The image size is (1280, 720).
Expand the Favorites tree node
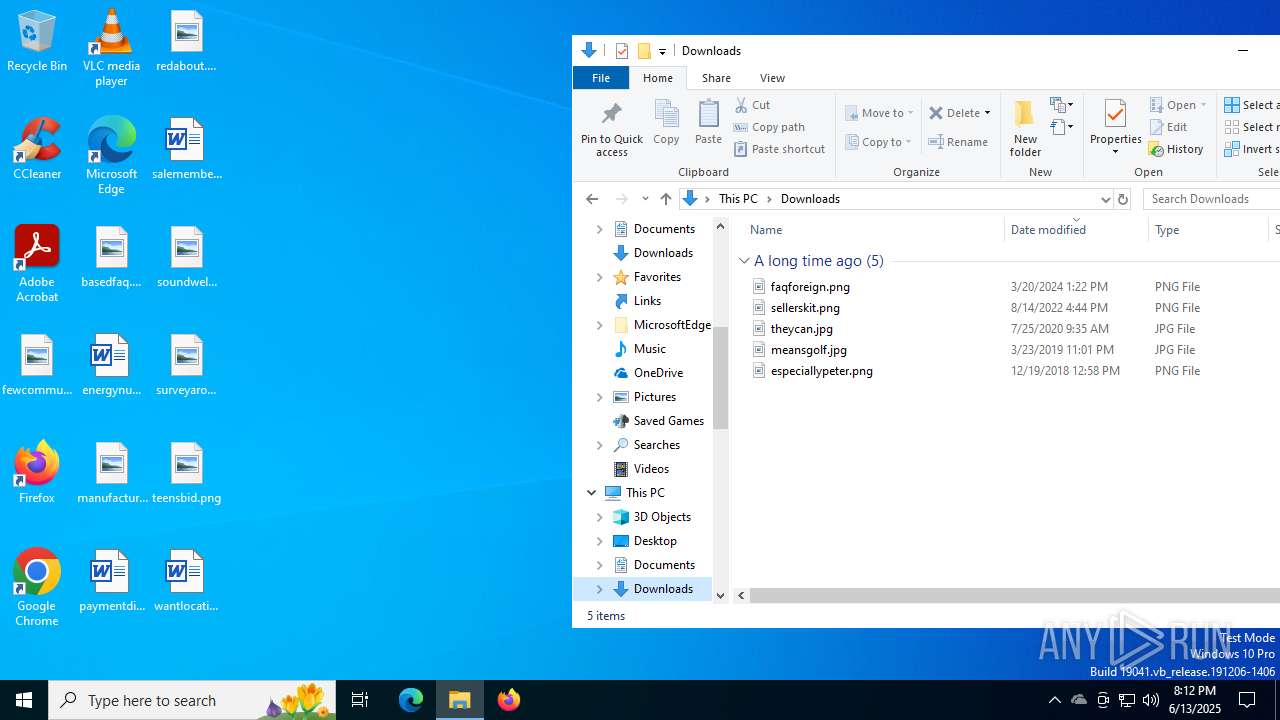[x=600, y=277]
